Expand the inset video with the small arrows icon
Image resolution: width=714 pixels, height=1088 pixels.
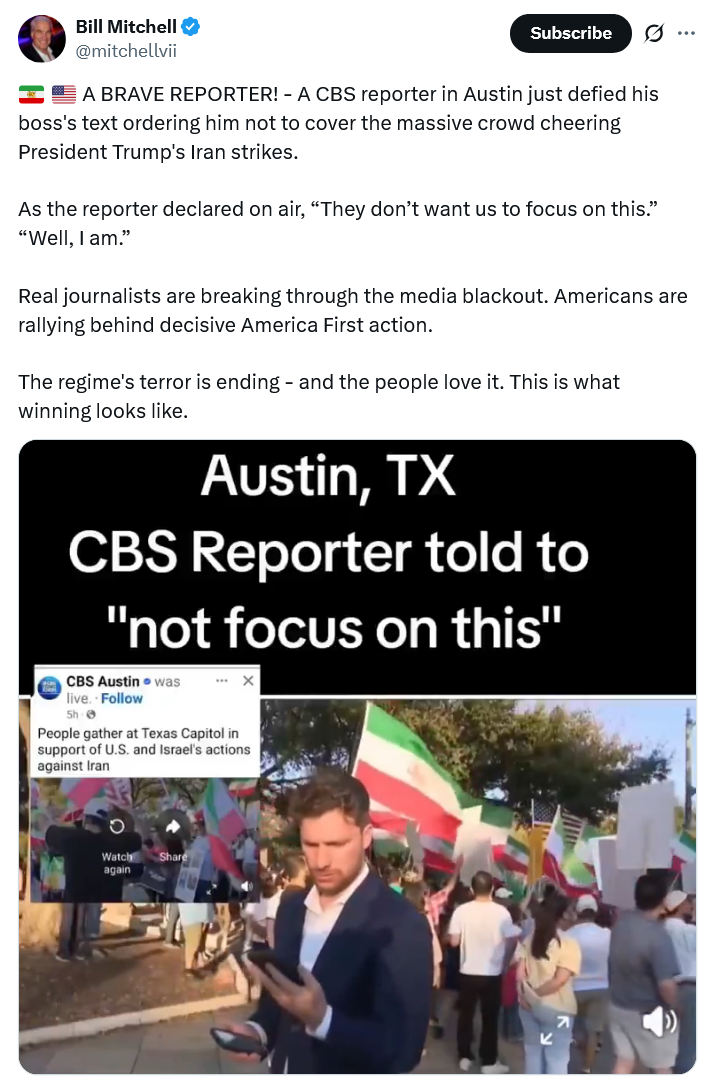click(x=212, y=886)
